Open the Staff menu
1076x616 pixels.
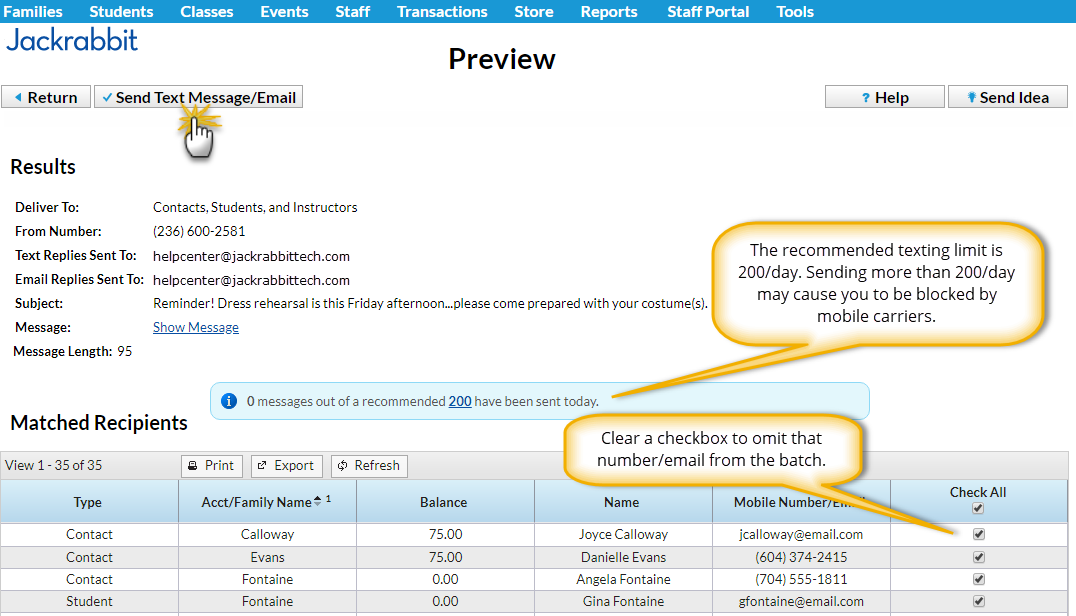(x=353, y=12)
